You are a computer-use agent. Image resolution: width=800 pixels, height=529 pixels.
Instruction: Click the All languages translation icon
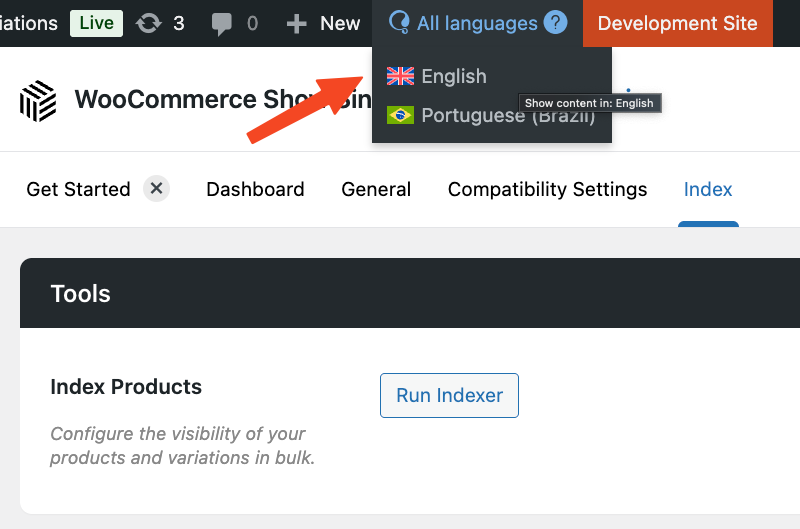point(399,23)
